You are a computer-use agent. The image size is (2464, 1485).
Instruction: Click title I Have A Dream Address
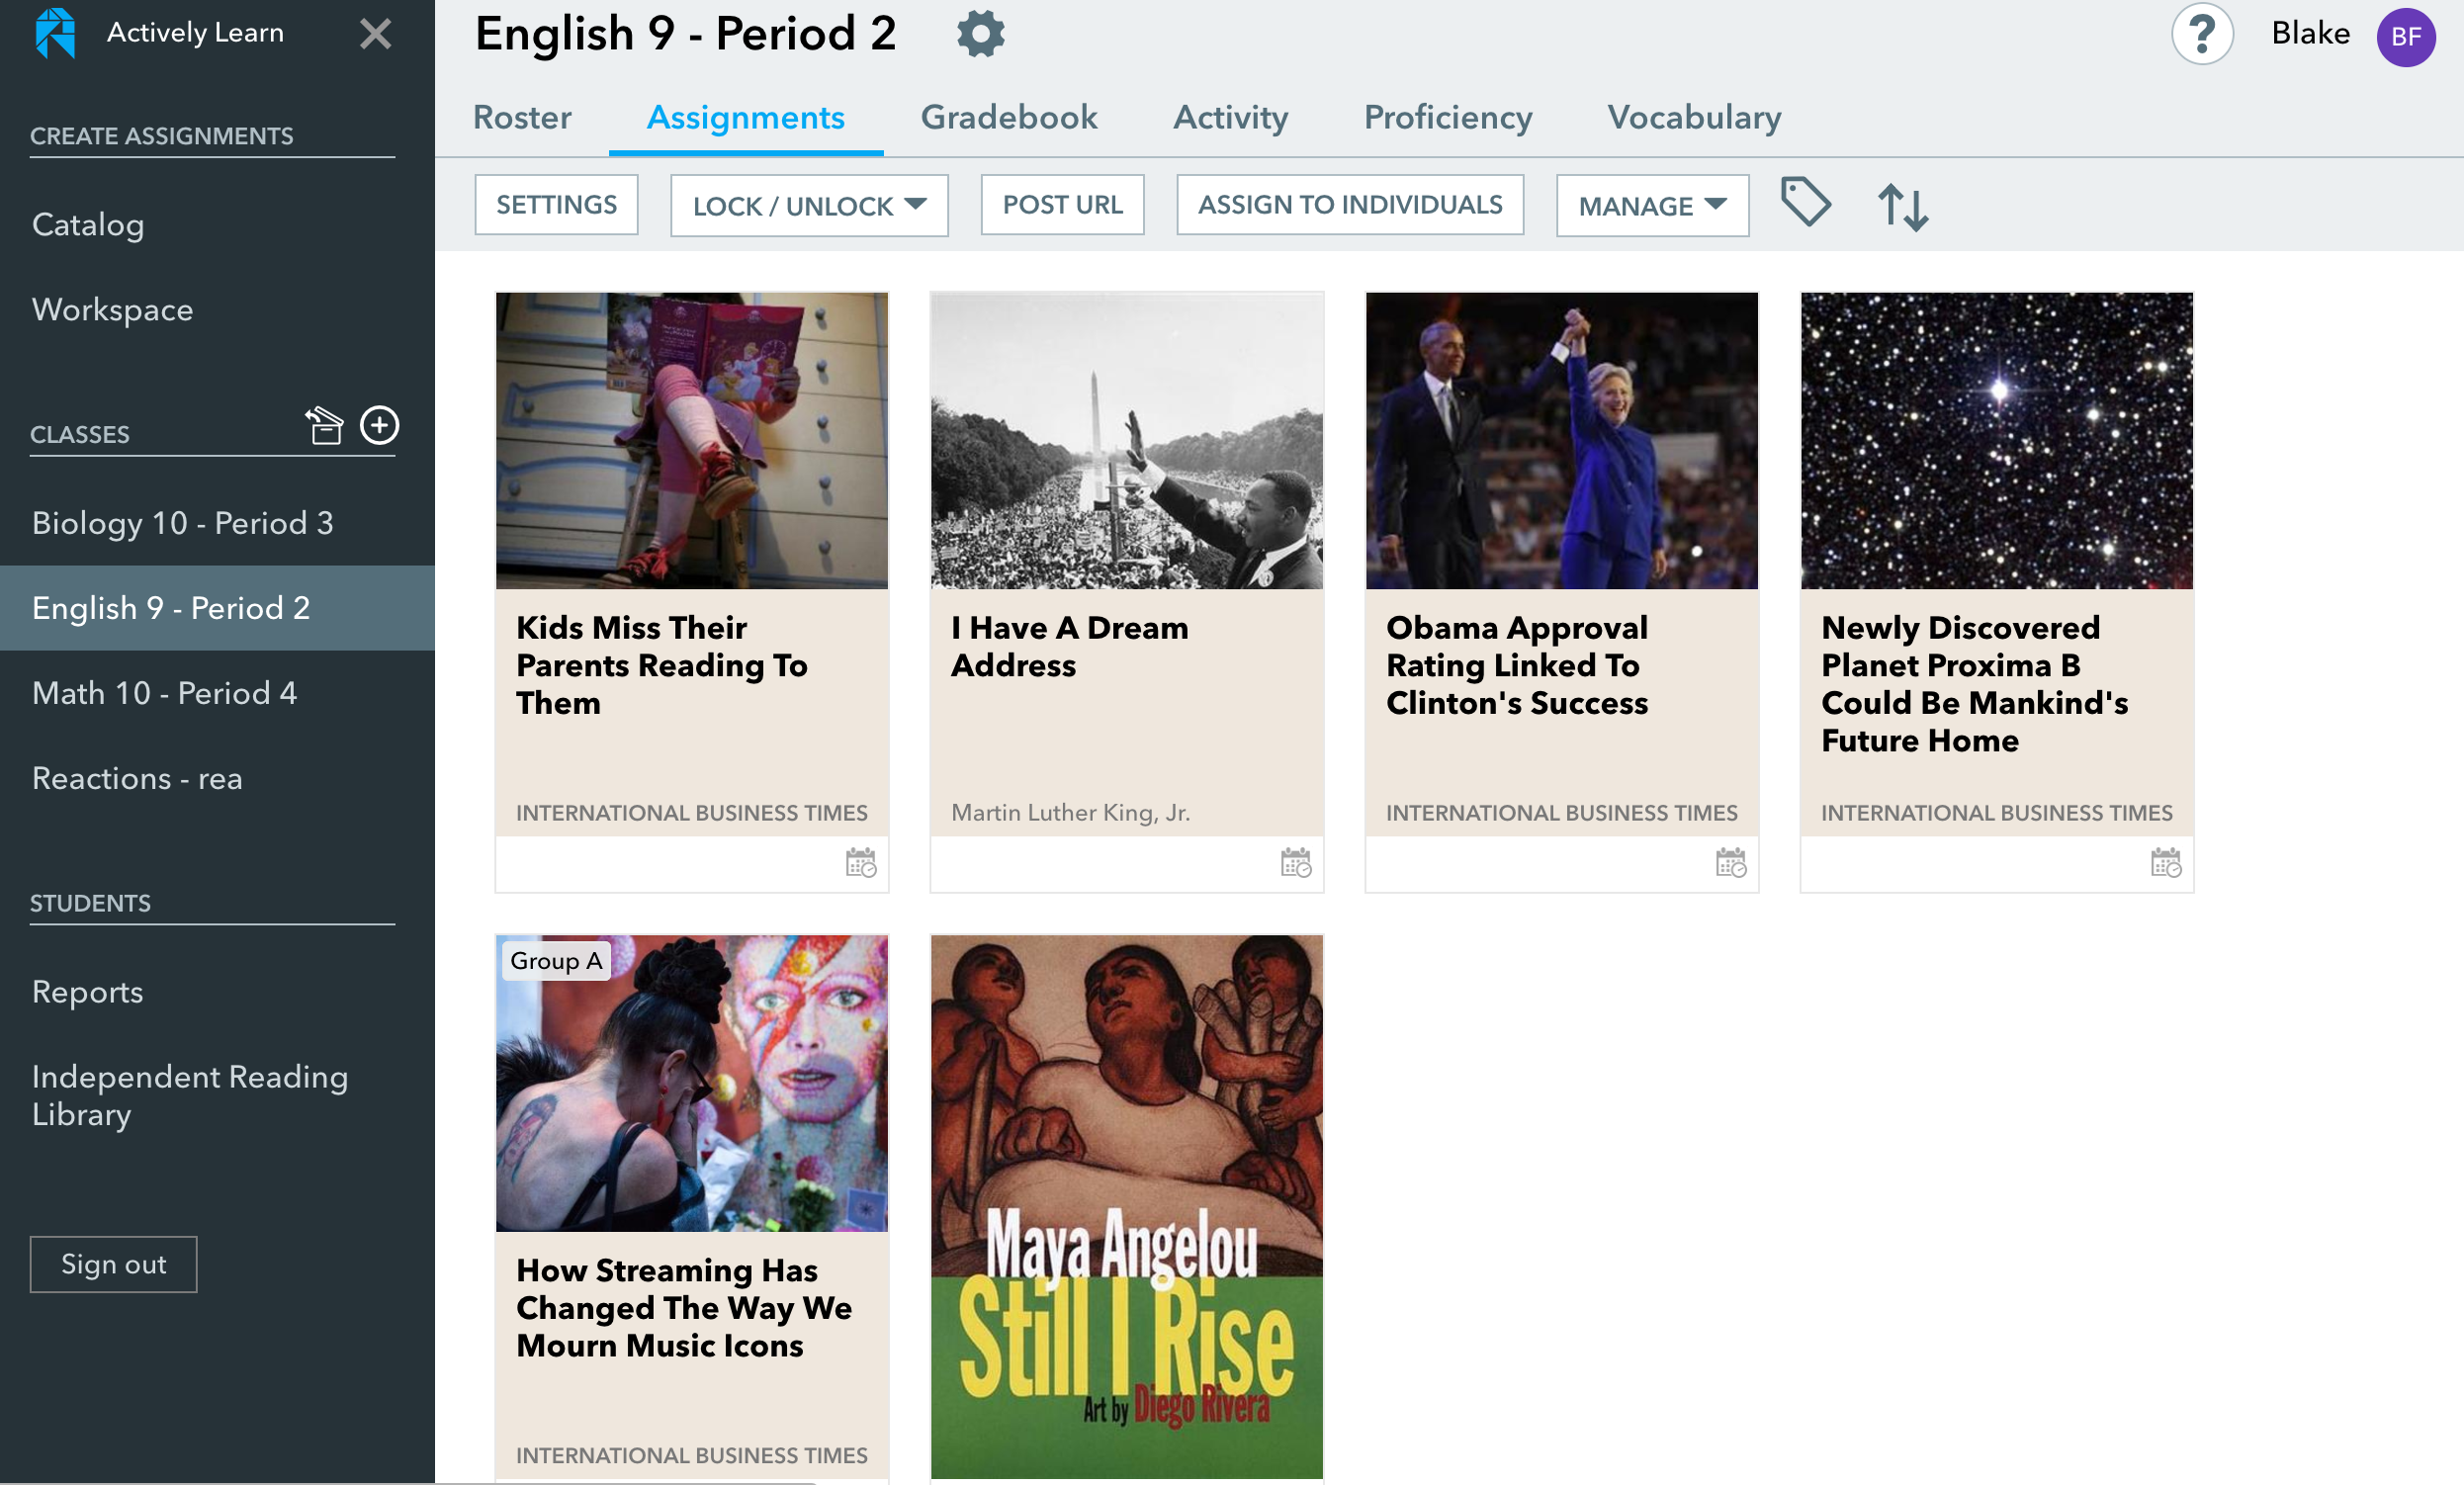click(1070, 646)
